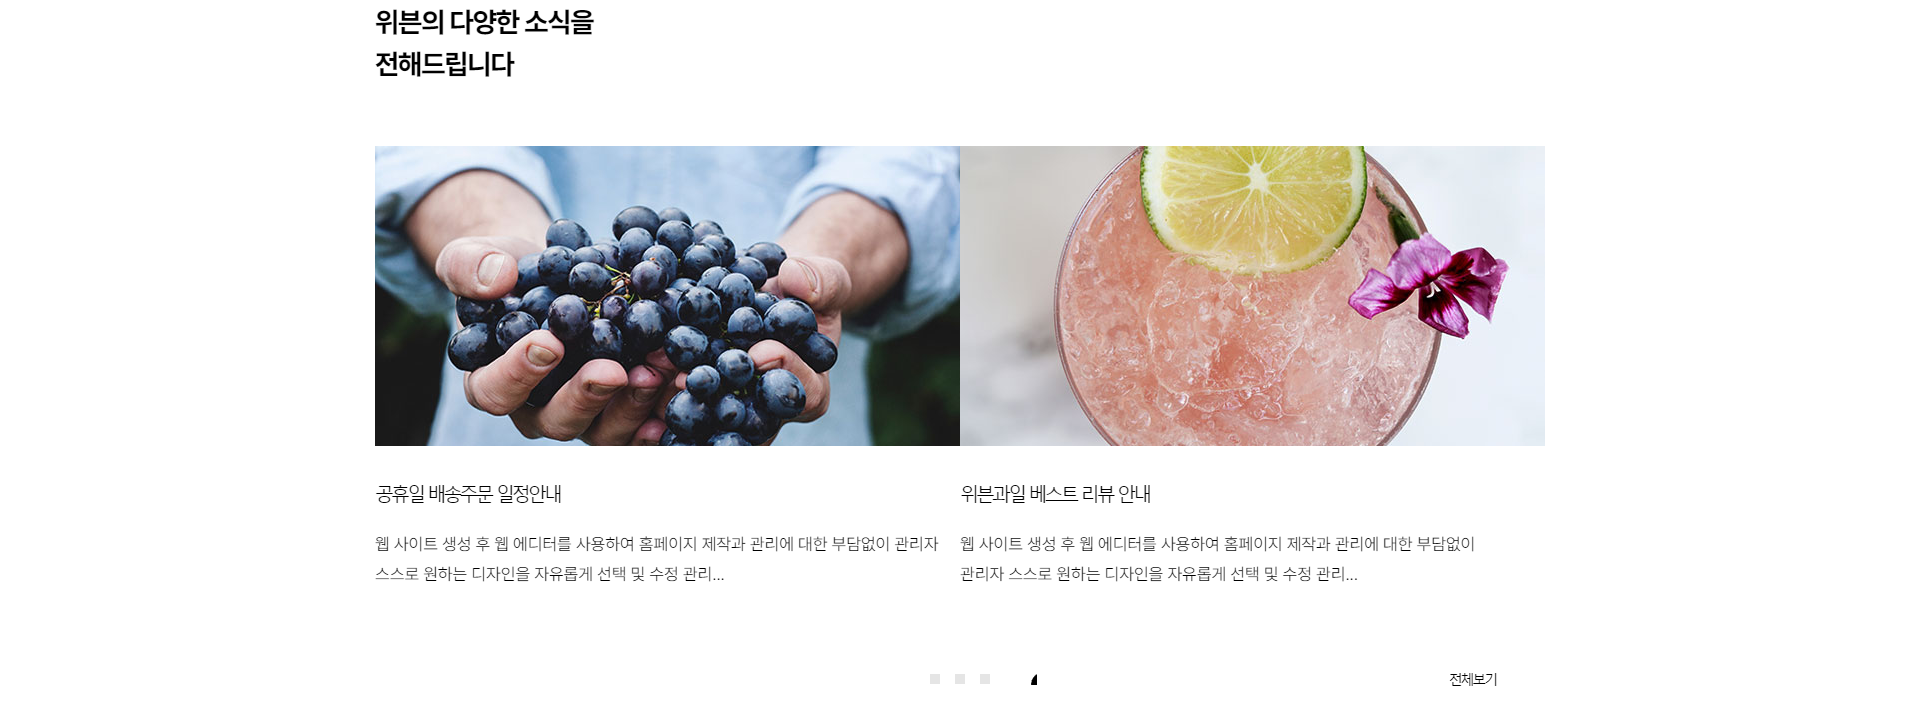The image size is (1920, 710).
Task: Click the truncated line ending 수정 관리... in first article
Action: click(549, 575)
